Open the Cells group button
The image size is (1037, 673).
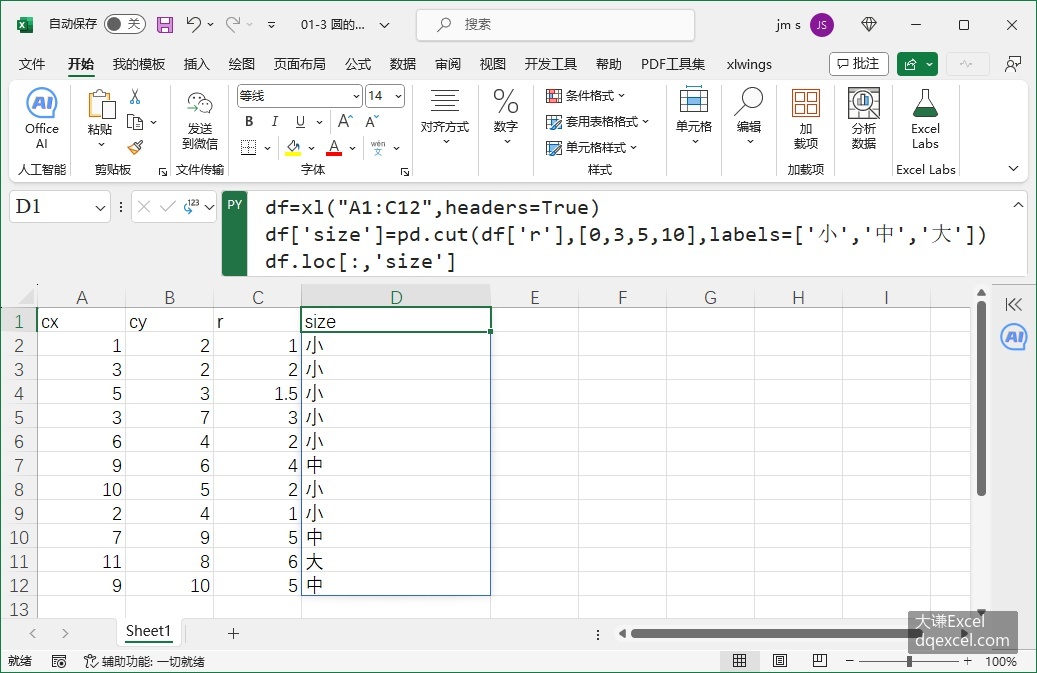(x=694, y=118)
